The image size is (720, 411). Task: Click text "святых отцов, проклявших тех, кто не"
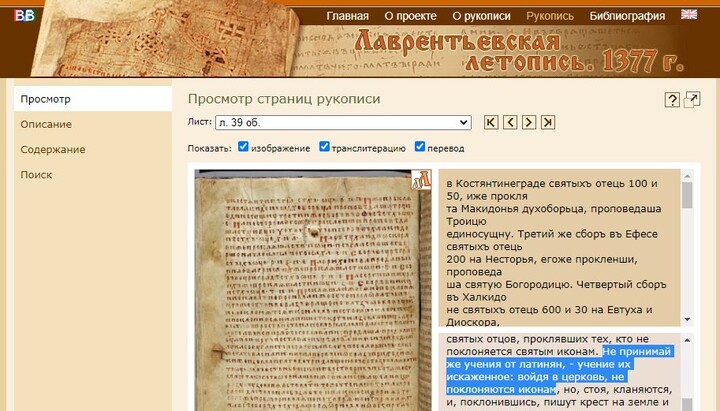tap(547, 339)
